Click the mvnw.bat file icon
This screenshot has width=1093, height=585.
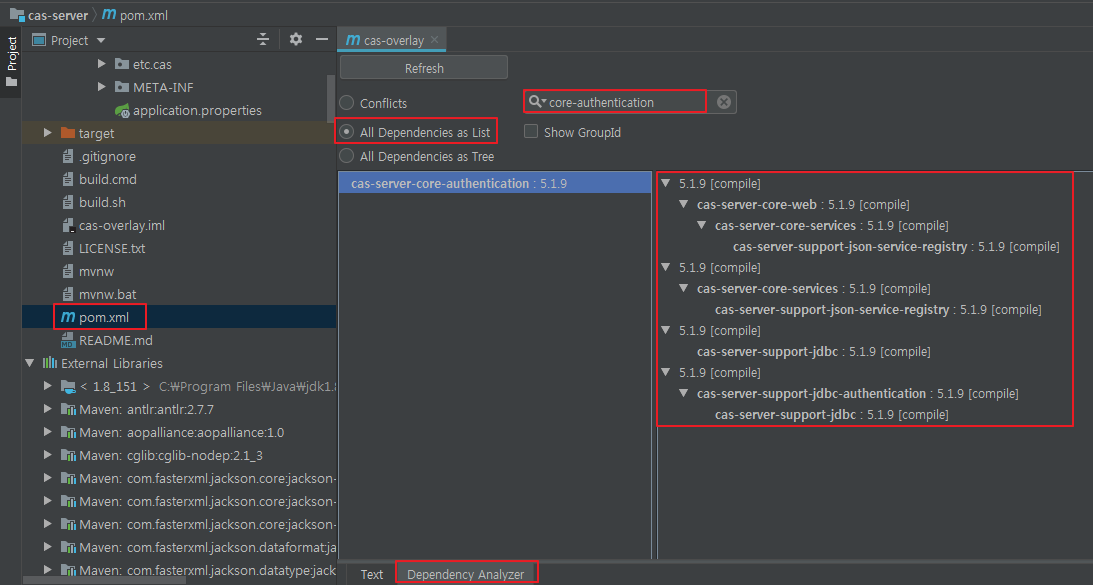tap(68, 294)
